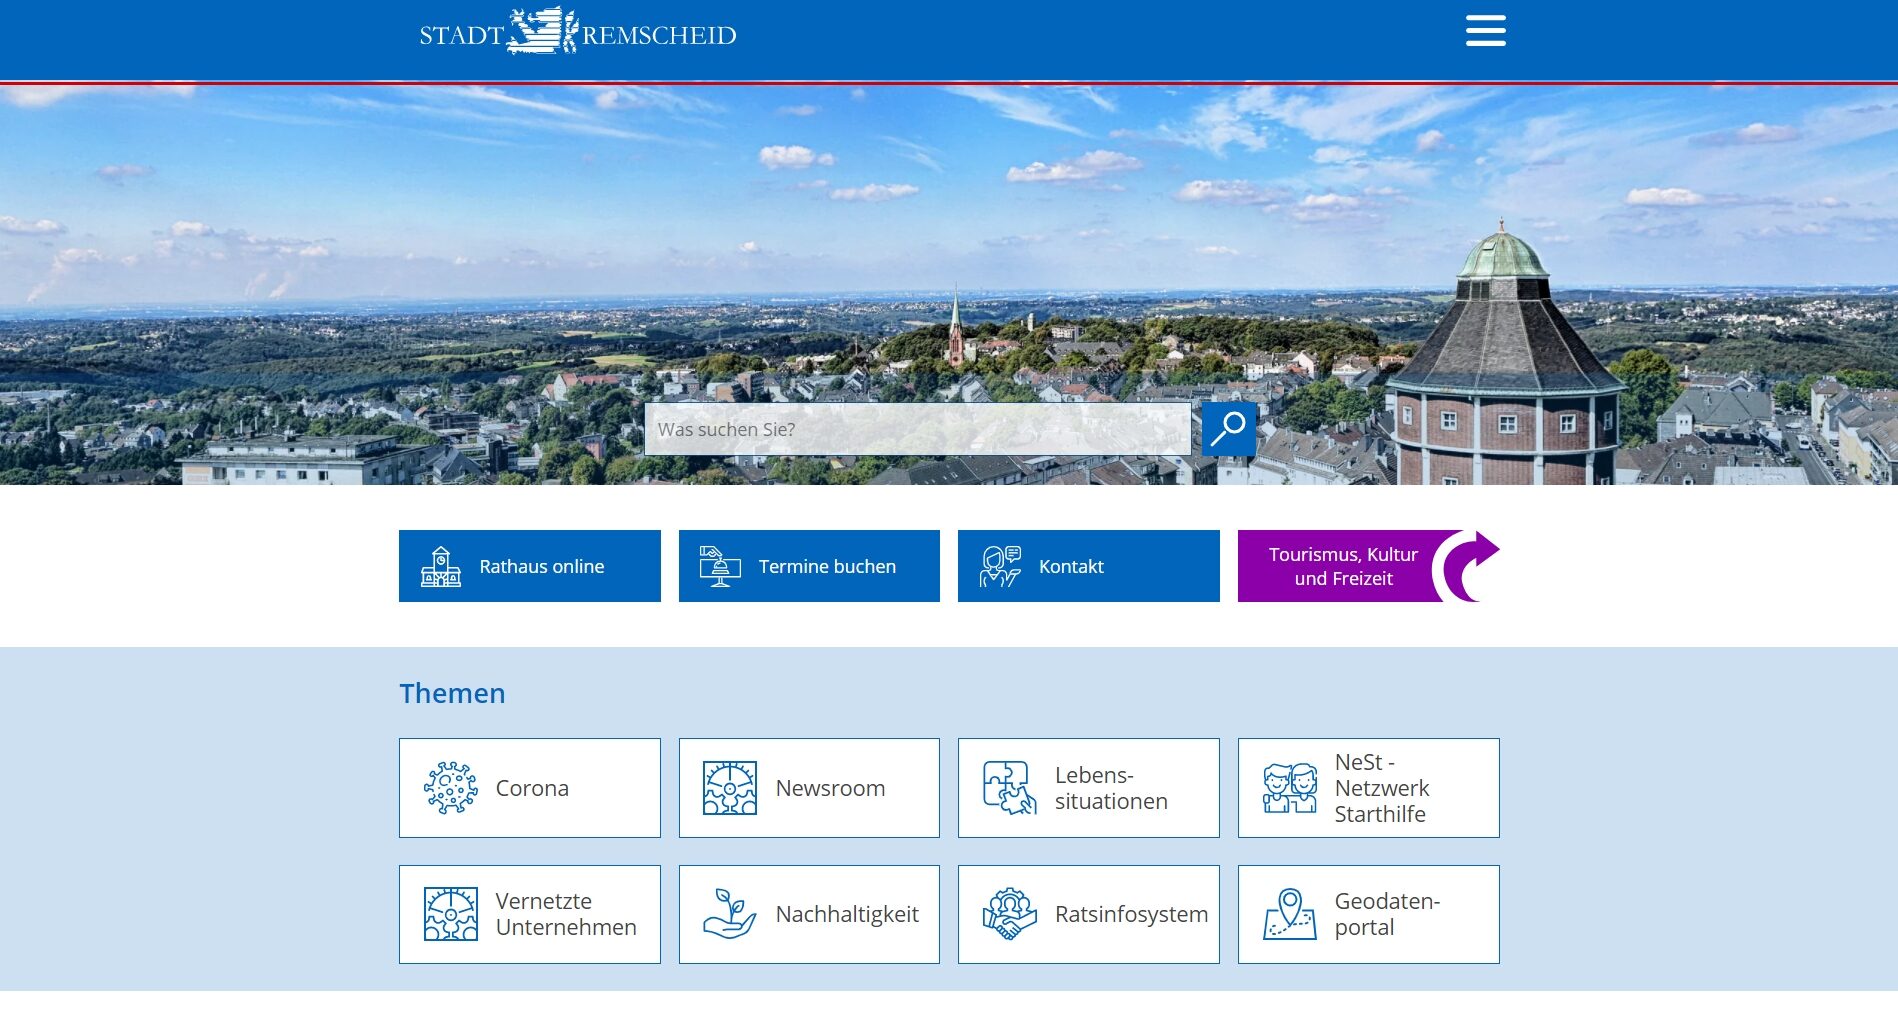Click the plant-in-hand Nachhaltigkeit icon
This screenshot has height=1034, width=1898.
coord(729,914)
